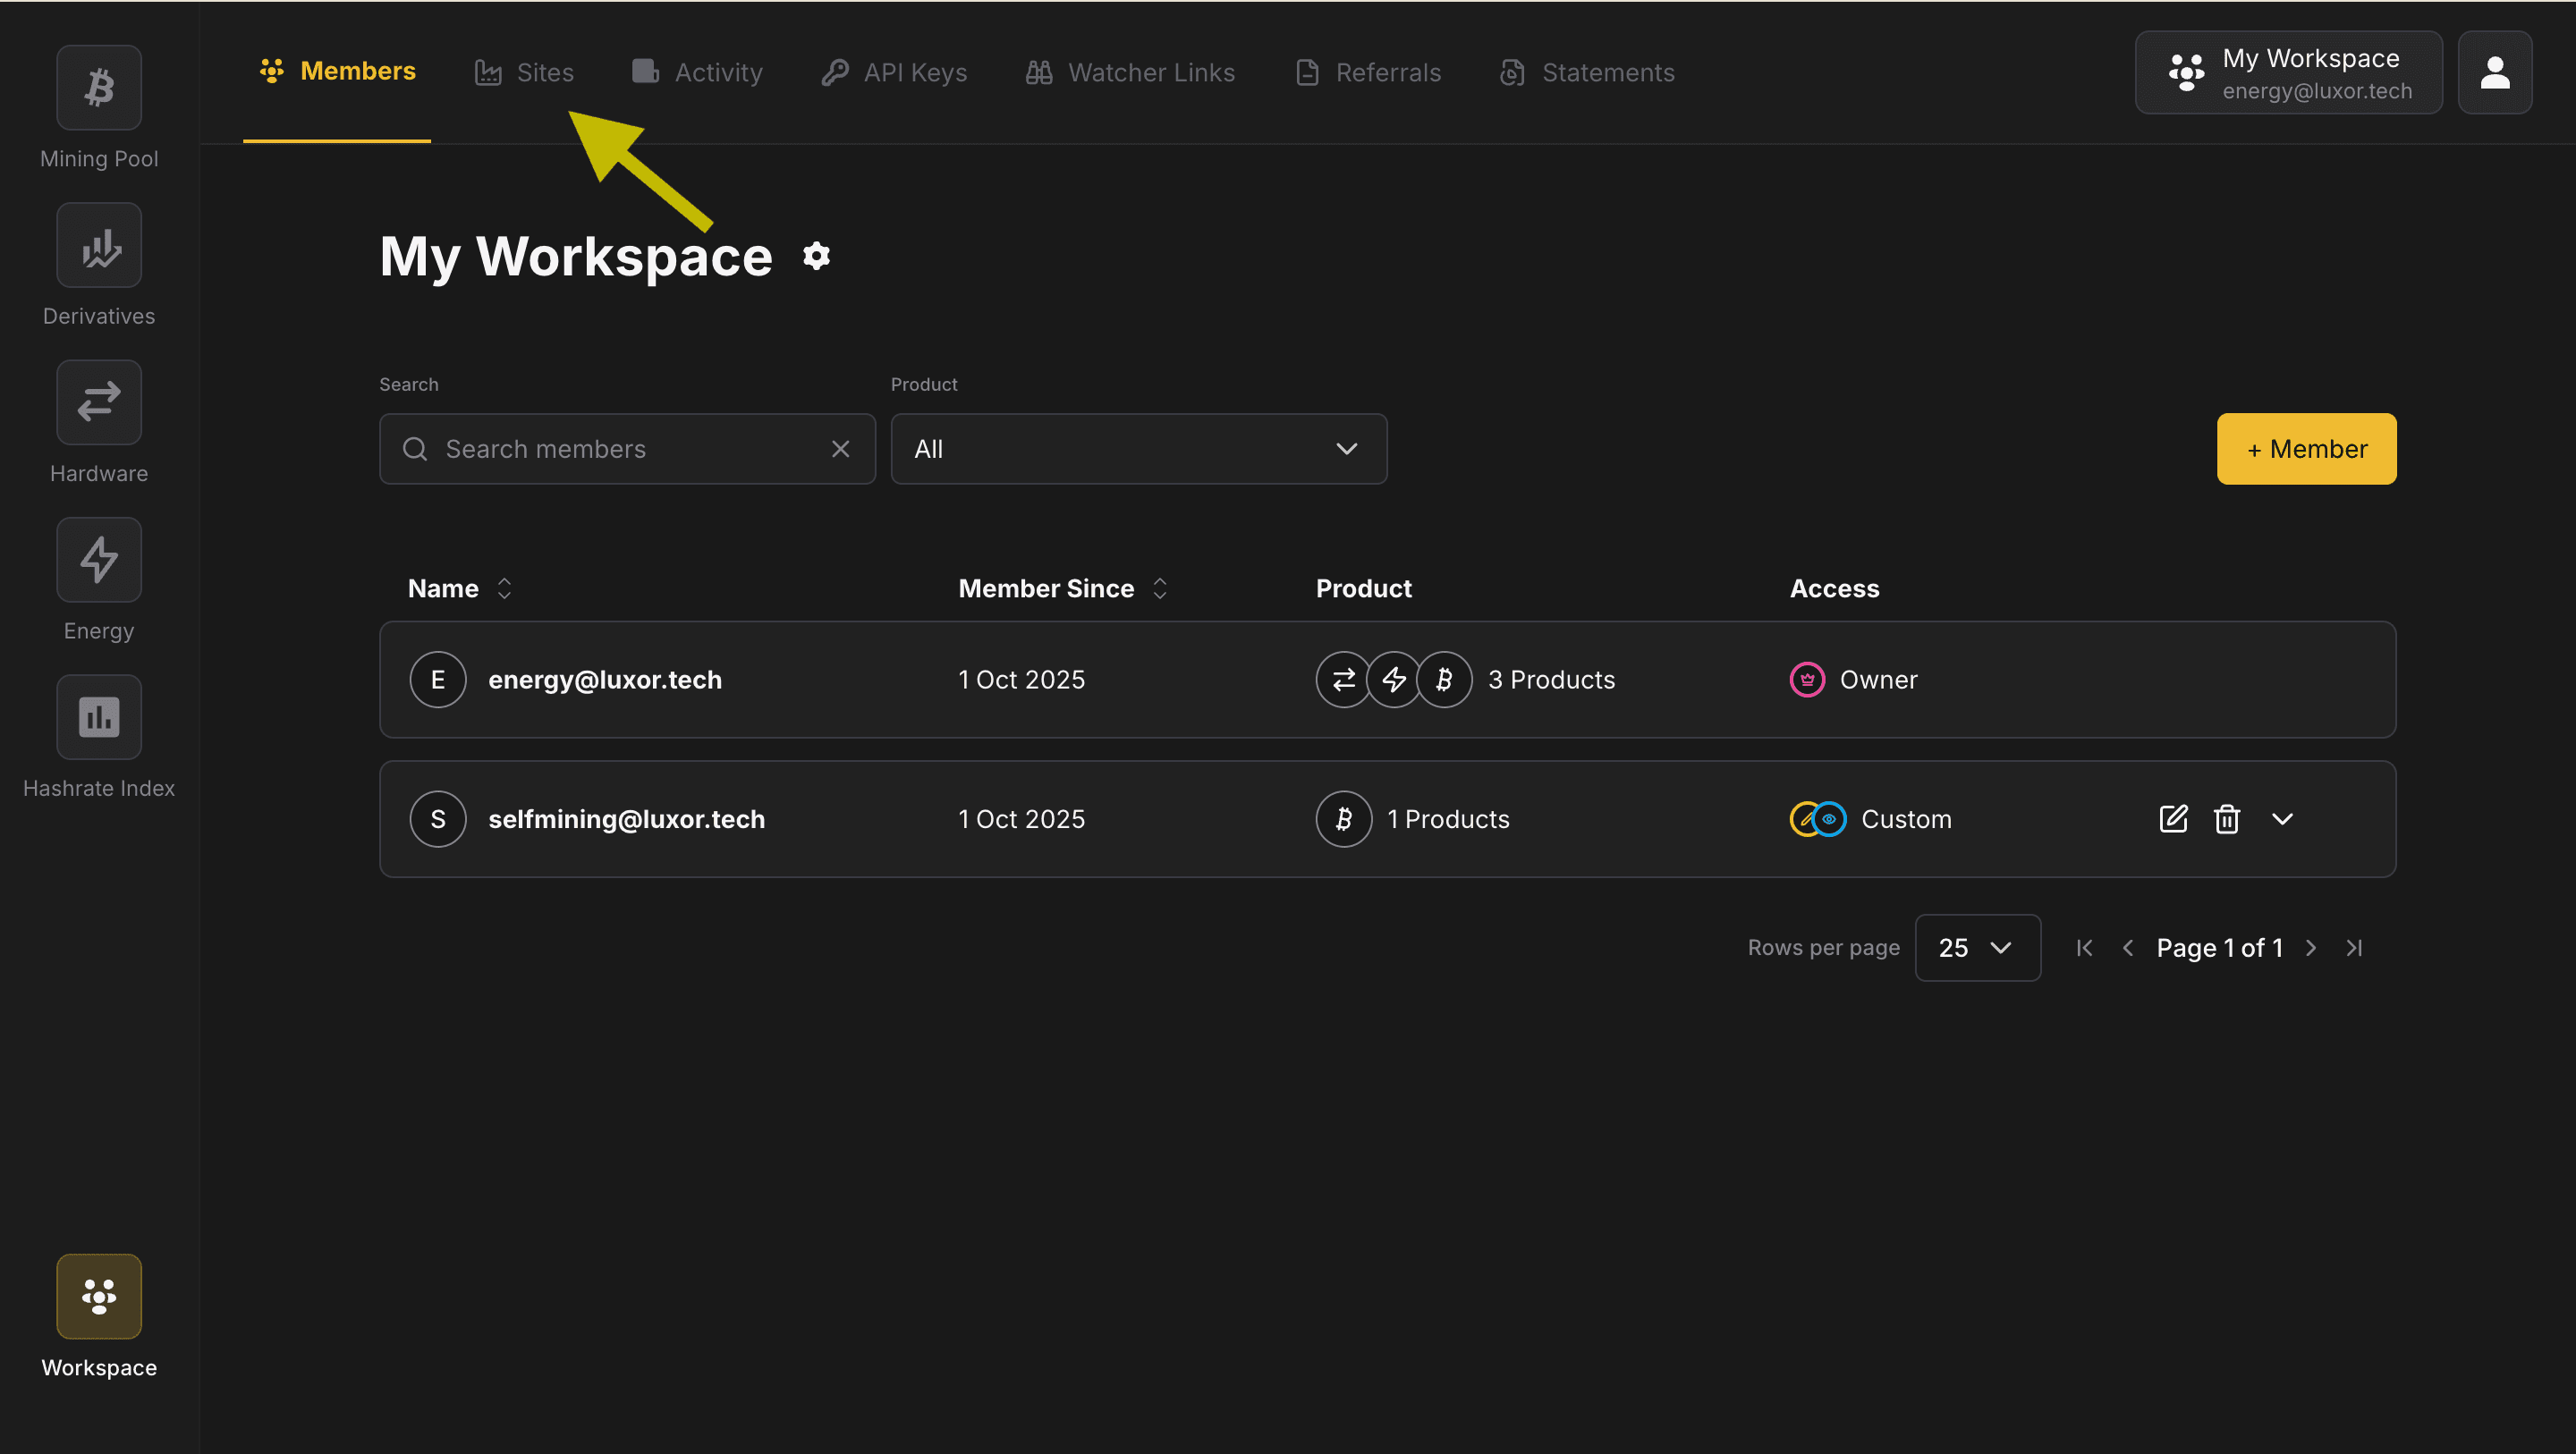Image resolution: width=2576 pixels, height=1454 pixels.
Task: Delete the selfmining@luxor.tech member with the trash icon
Action: pos(2226,819)
